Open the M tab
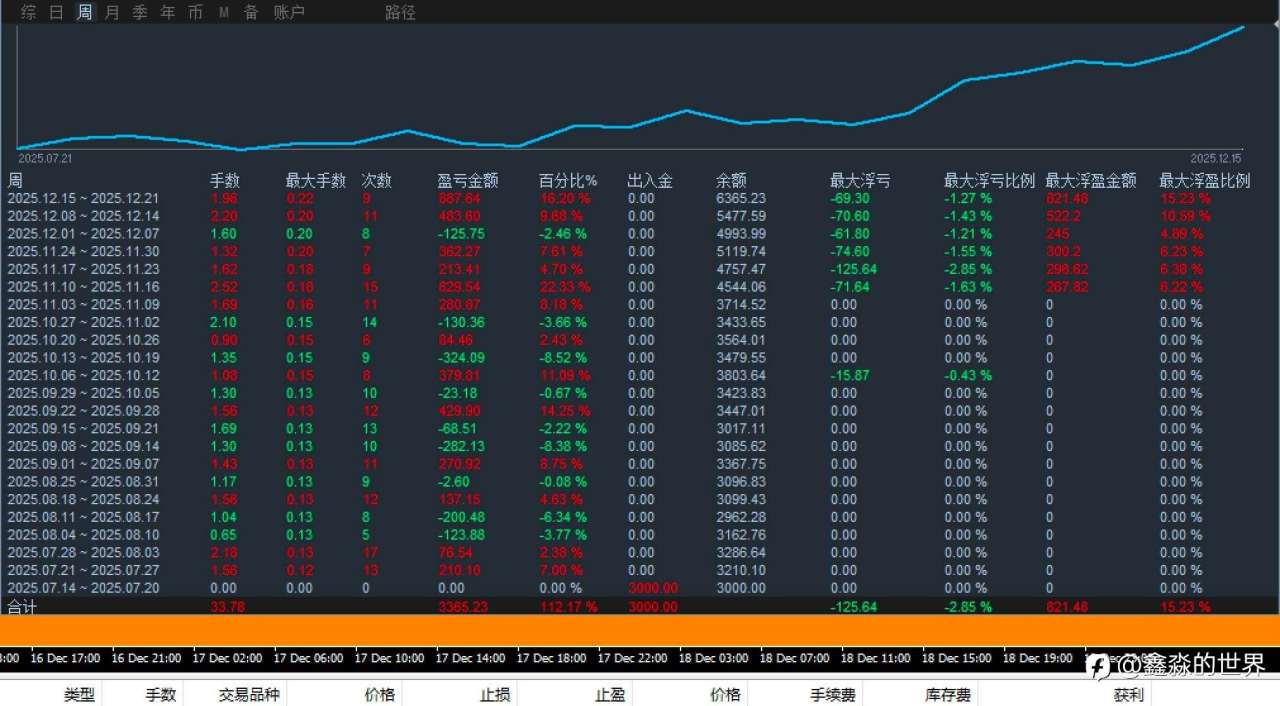1280x706 pixels. click(x=224, y=12)
